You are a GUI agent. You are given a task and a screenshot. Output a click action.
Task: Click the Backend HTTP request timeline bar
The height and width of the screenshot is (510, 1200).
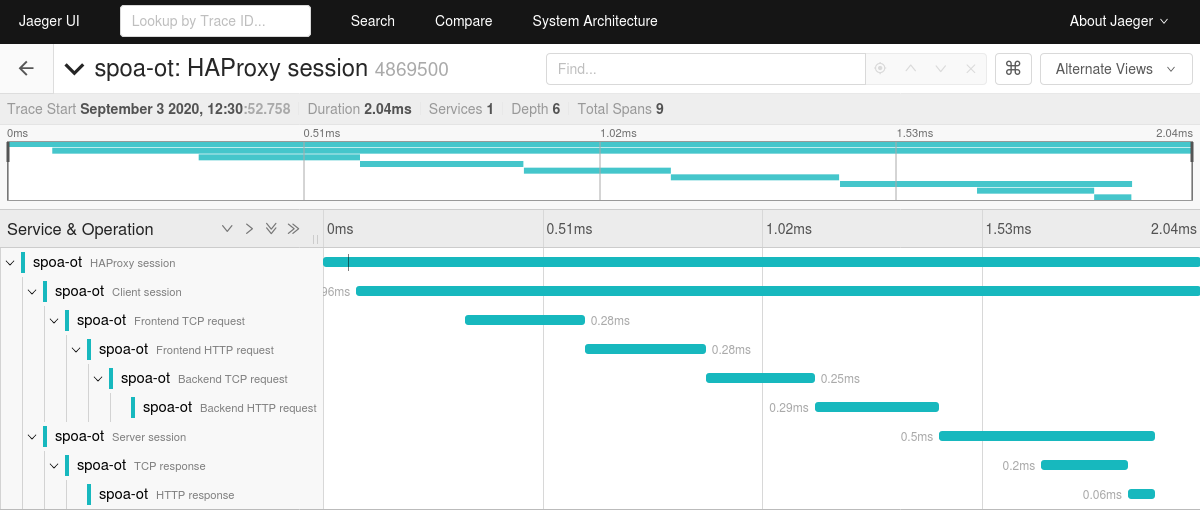coord(877,407)
